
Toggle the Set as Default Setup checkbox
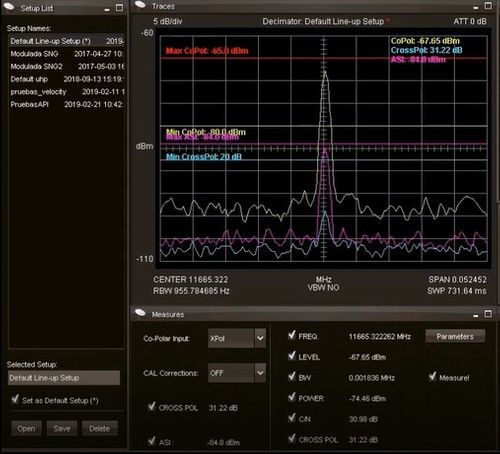click(15, 399)
